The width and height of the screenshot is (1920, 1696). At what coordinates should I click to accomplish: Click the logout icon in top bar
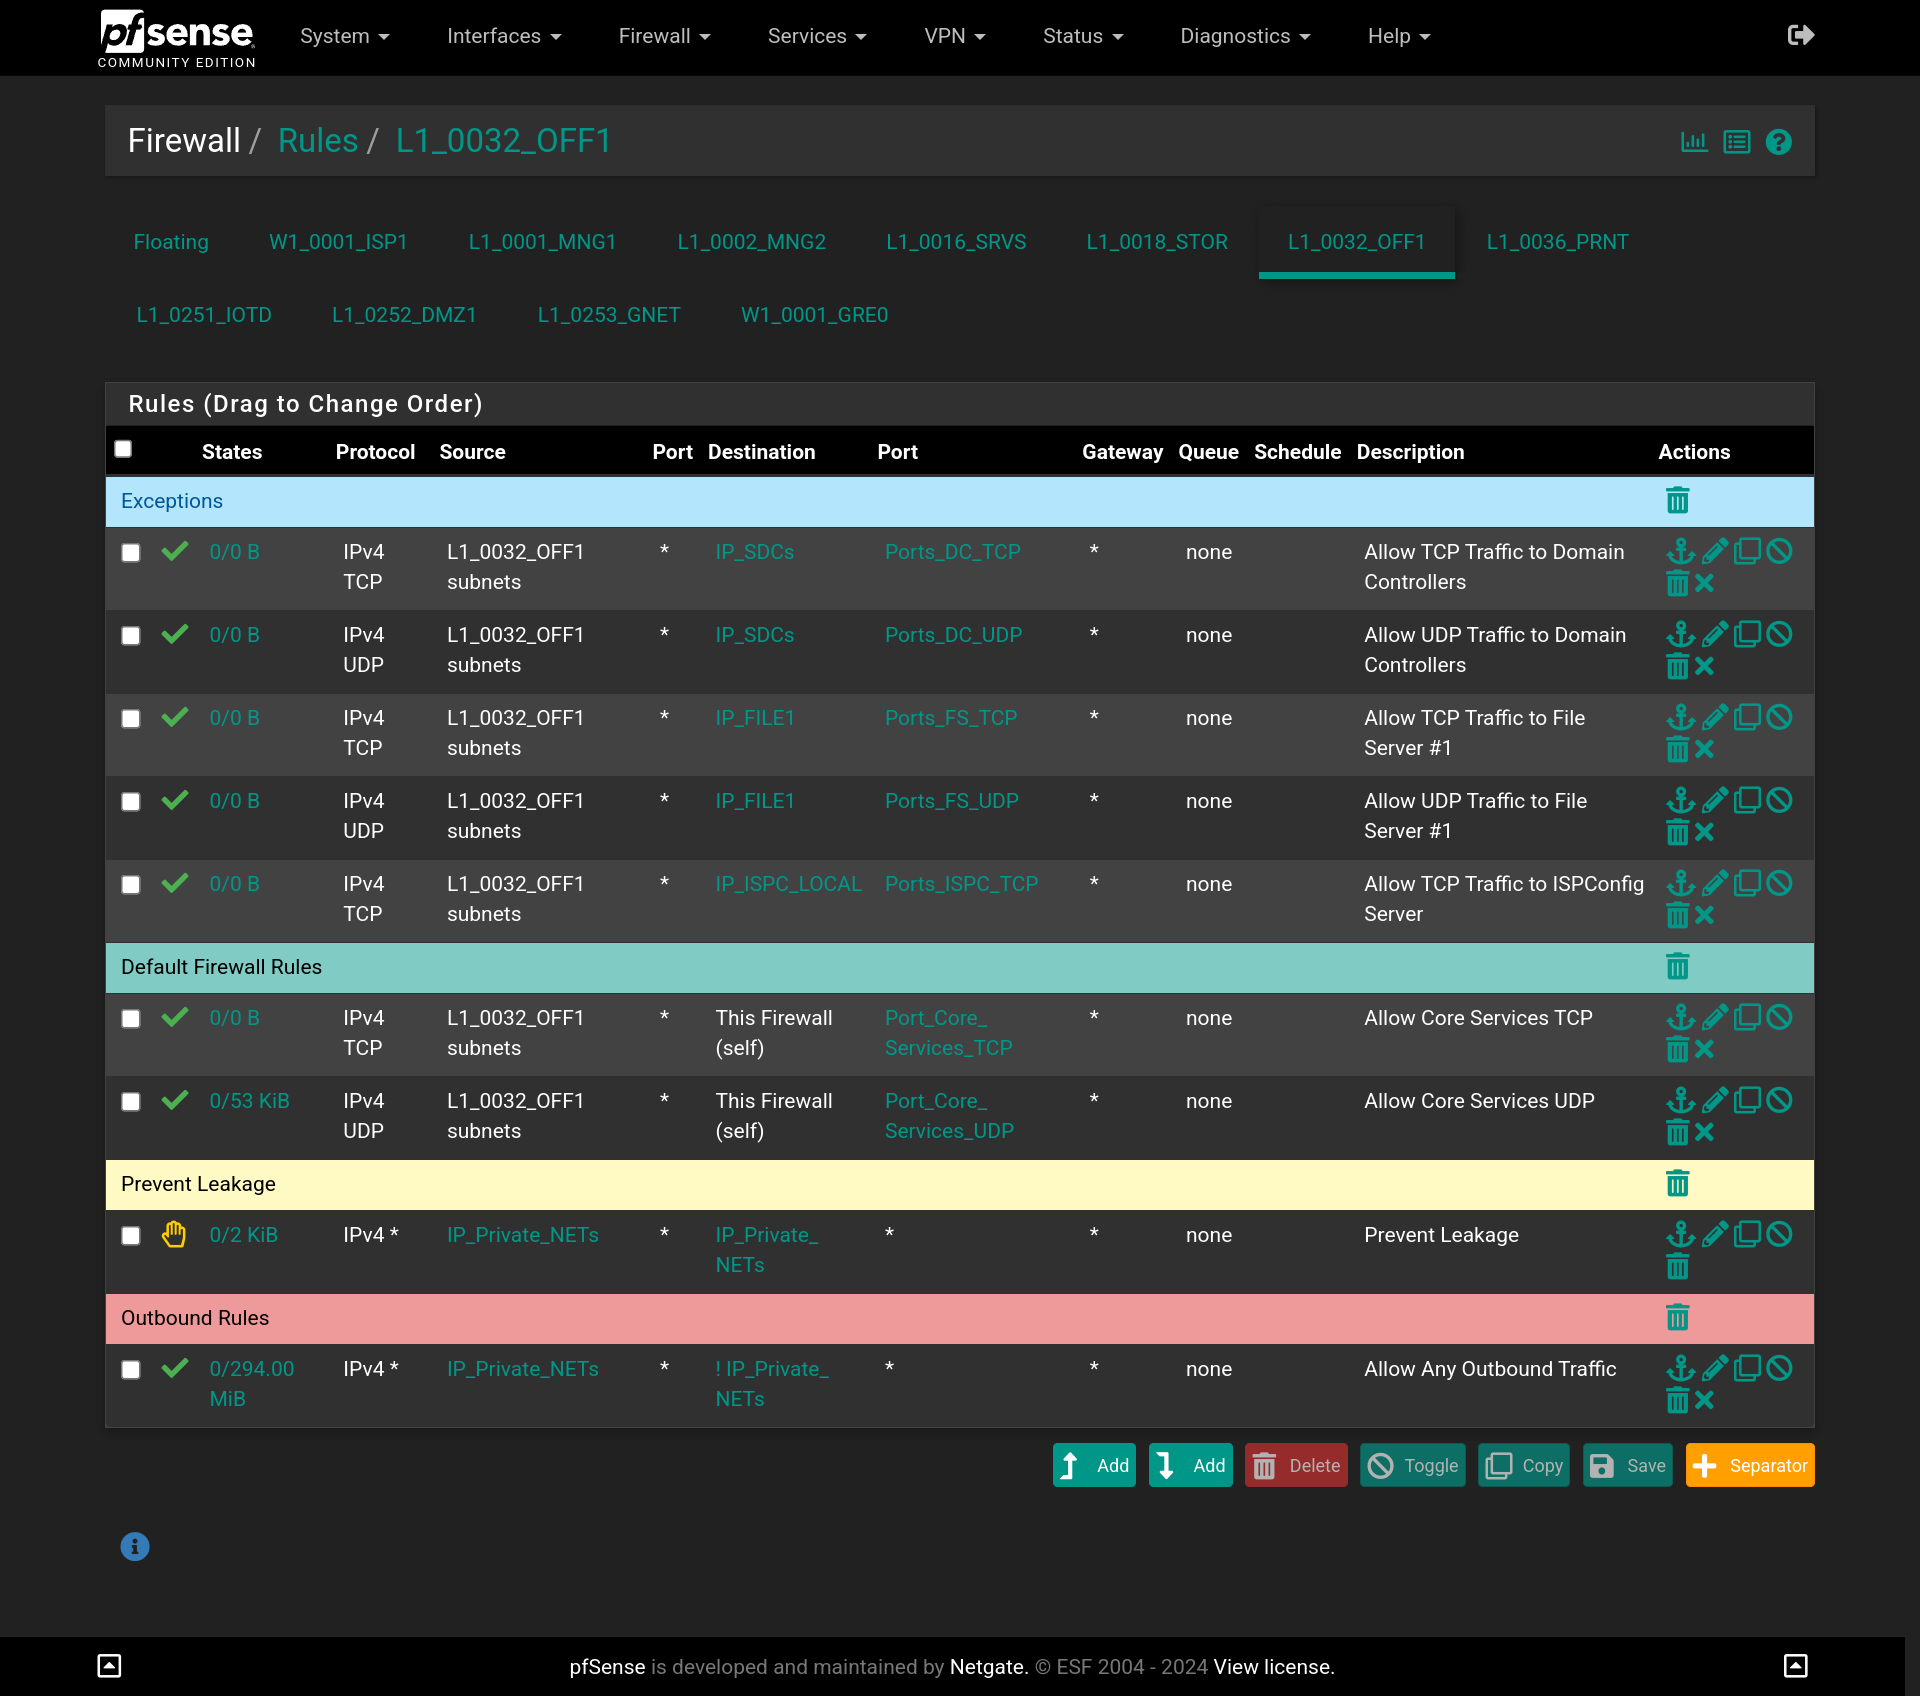pos(1800,36)
